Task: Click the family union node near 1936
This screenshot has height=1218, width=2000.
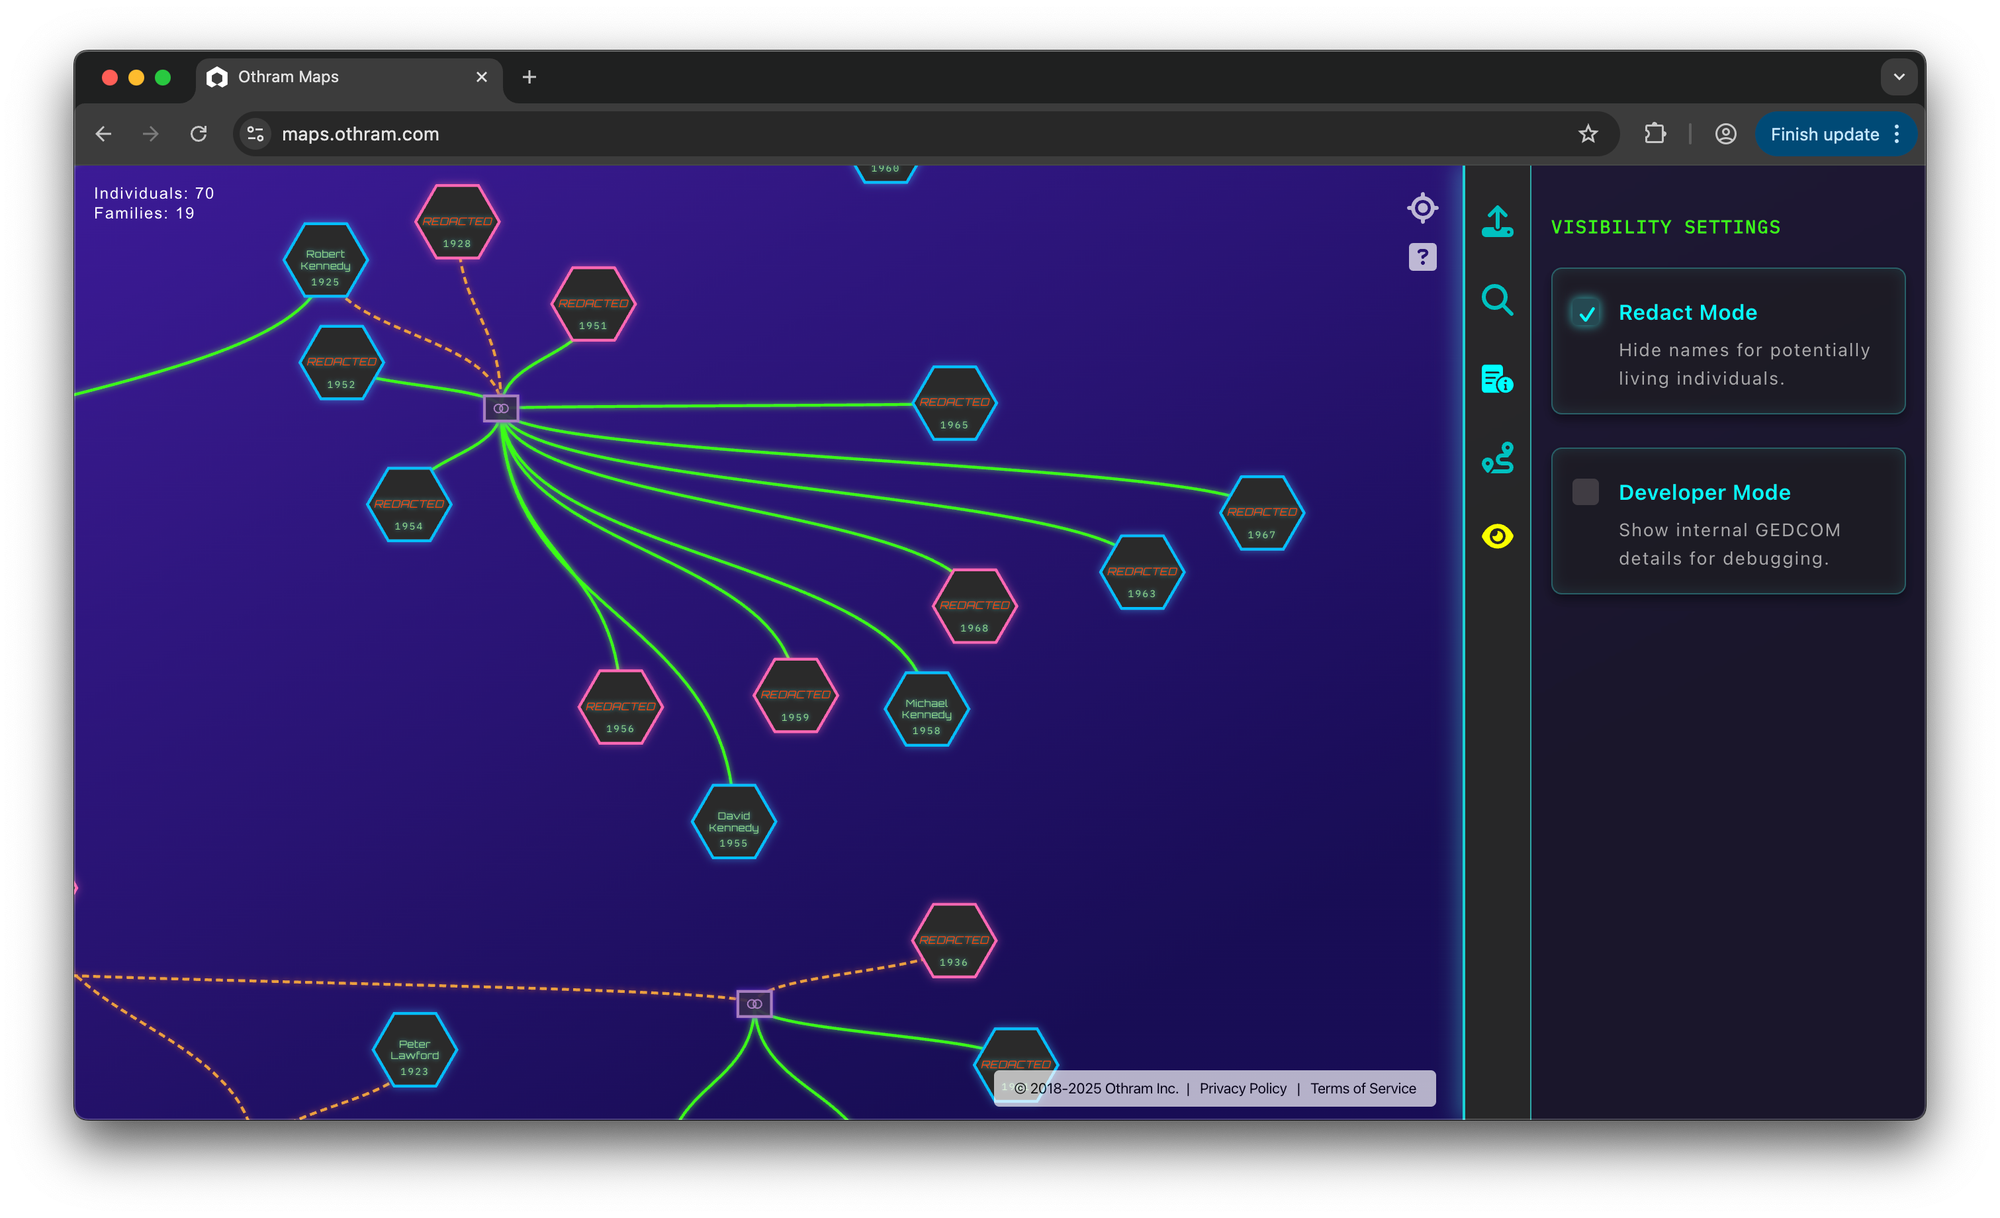Action: [754, 1003]
